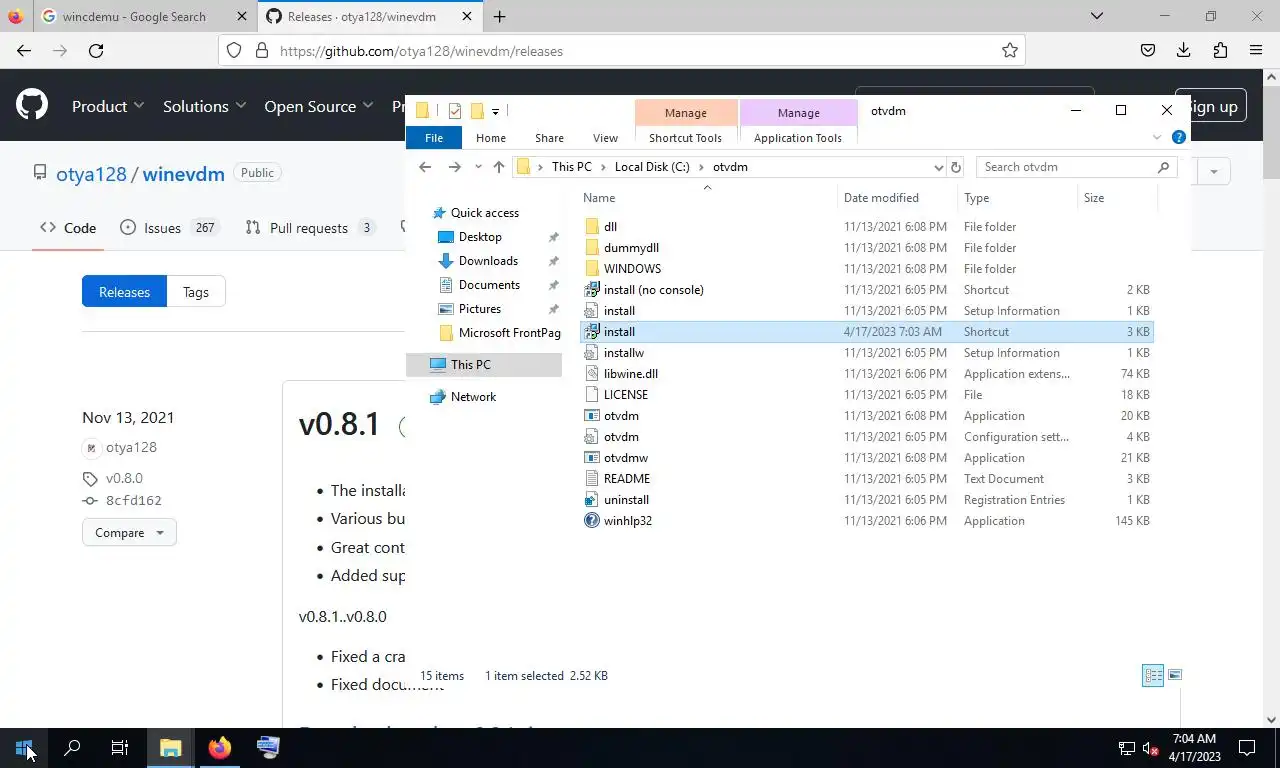Open the Shortcut Tools ribbon tab
Screen dimensions: 1280x768
point(685,137)
